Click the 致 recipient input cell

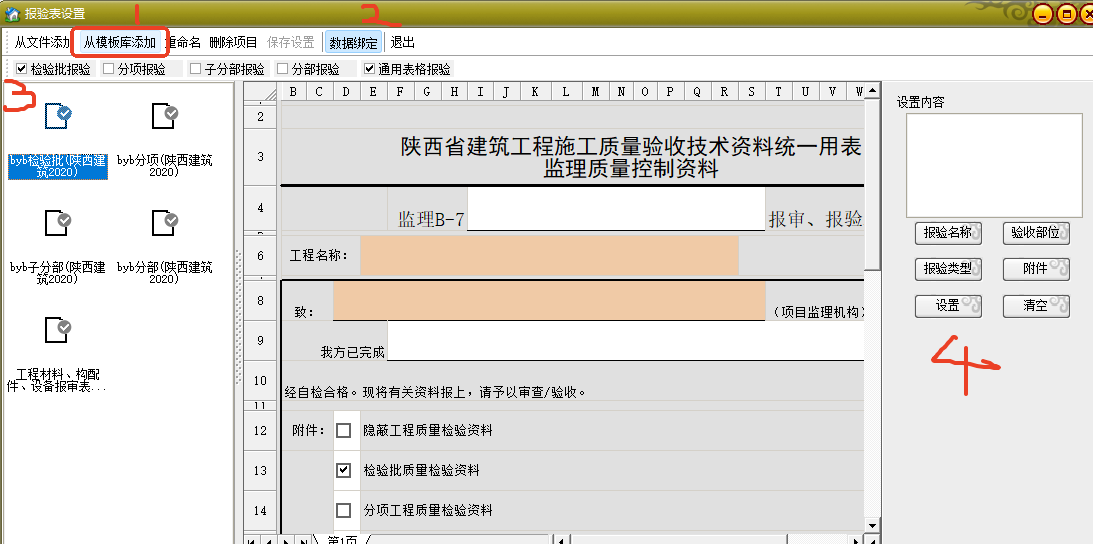tap(549, 300)
